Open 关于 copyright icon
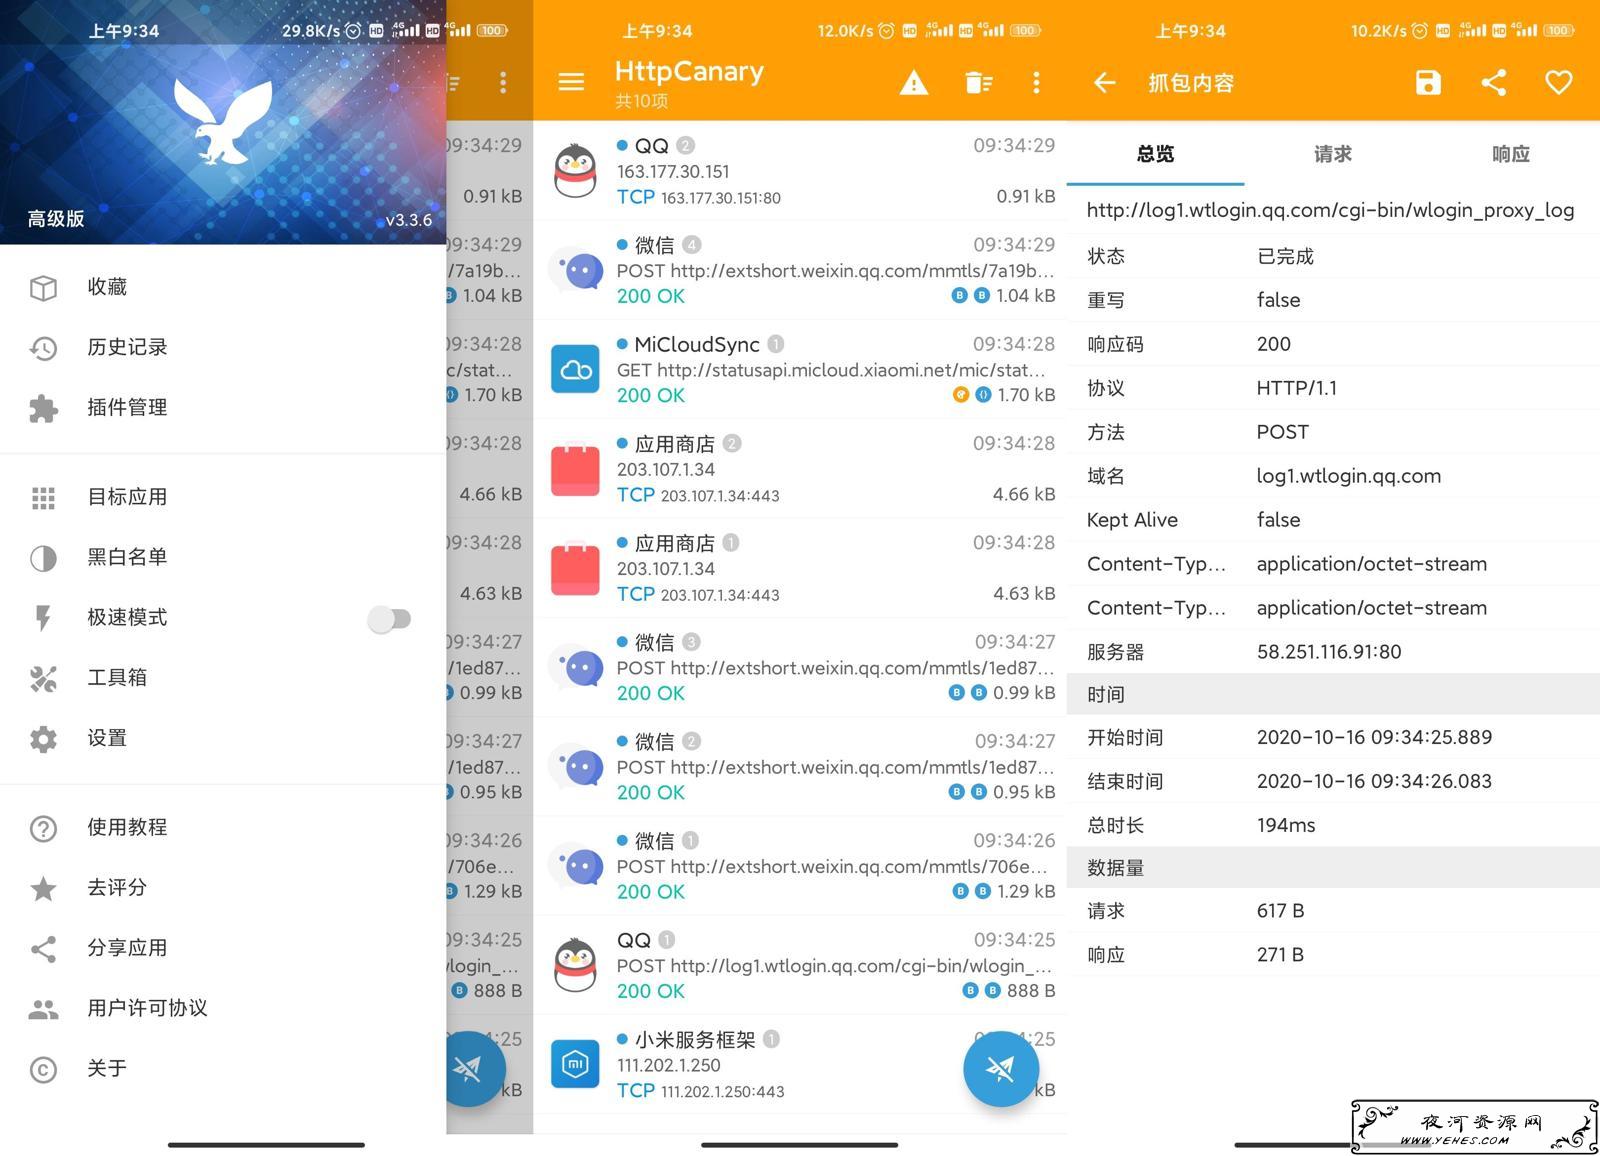1600x1156 pixels. coord(43,1070)
